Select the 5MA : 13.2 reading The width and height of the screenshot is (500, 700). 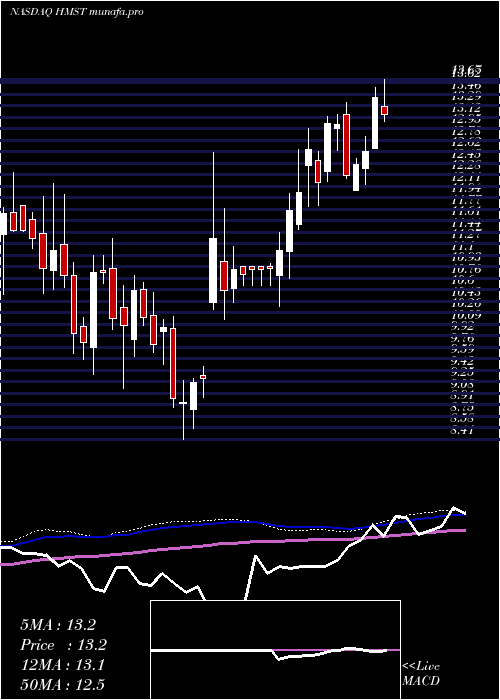tap(58, 625)
